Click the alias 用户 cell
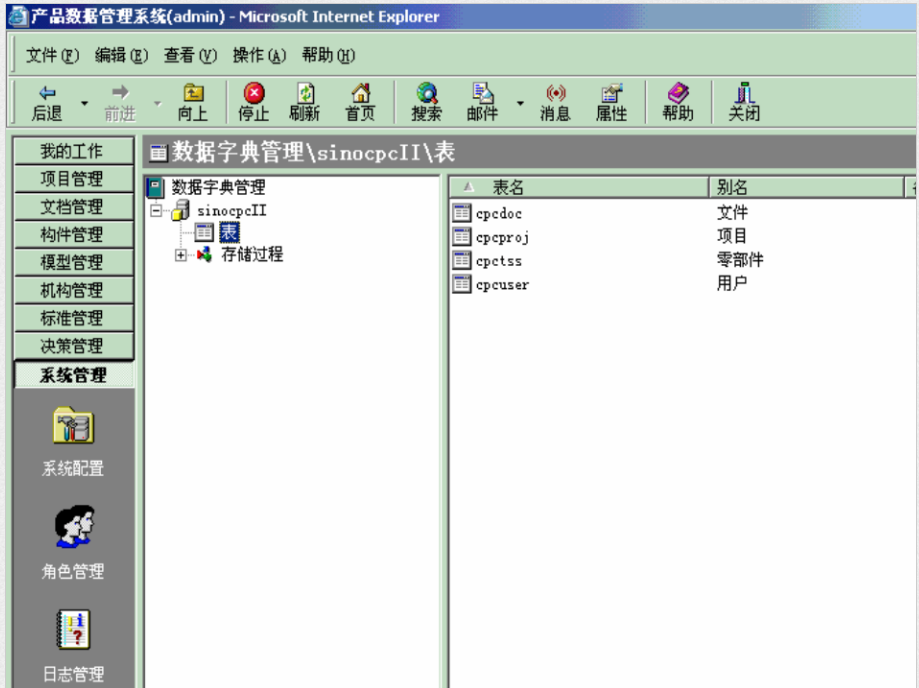 (x=733, y=284)
